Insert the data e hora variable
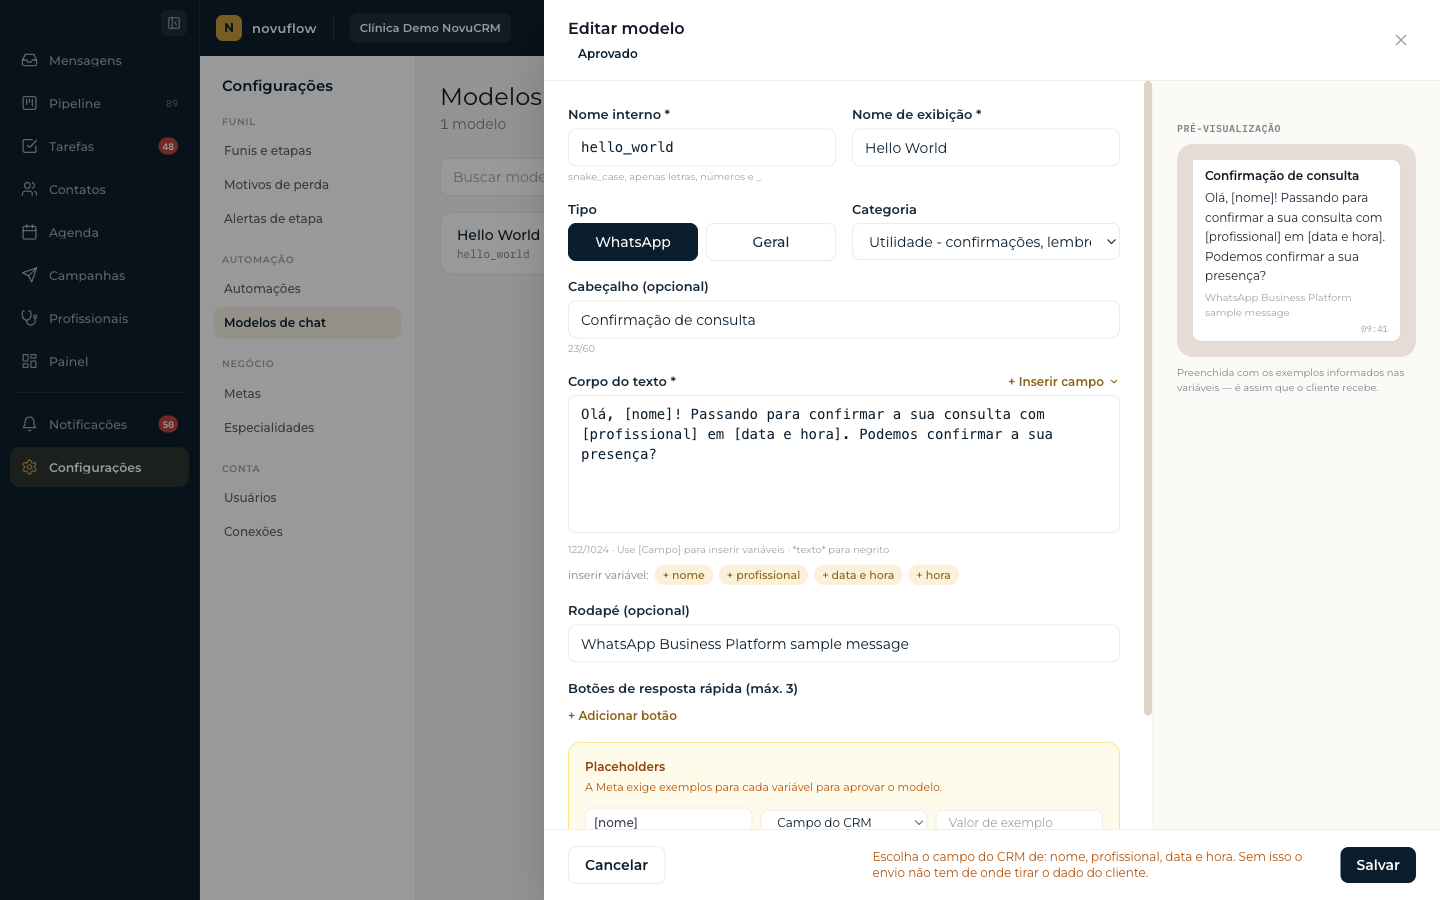Screen dimensions: 1440x900 click(858, 575)
